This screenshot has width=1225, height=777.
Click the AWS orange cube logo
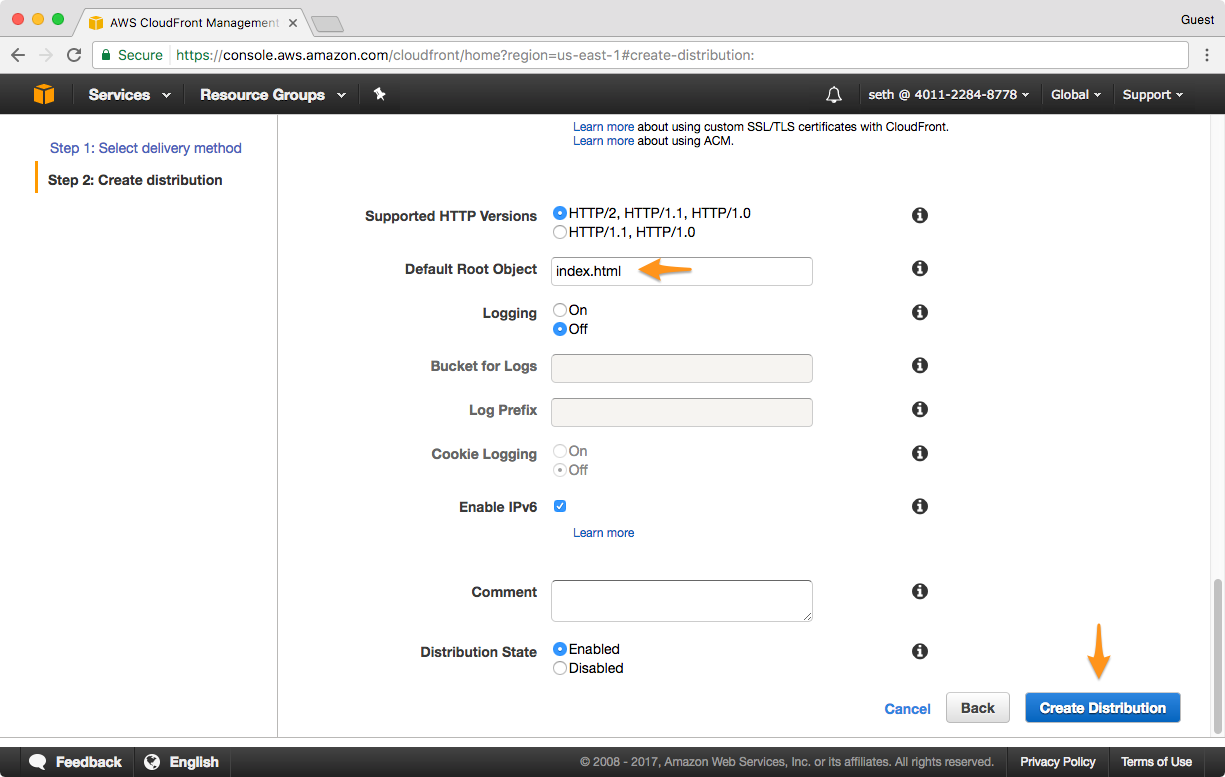tap(44, 94)
